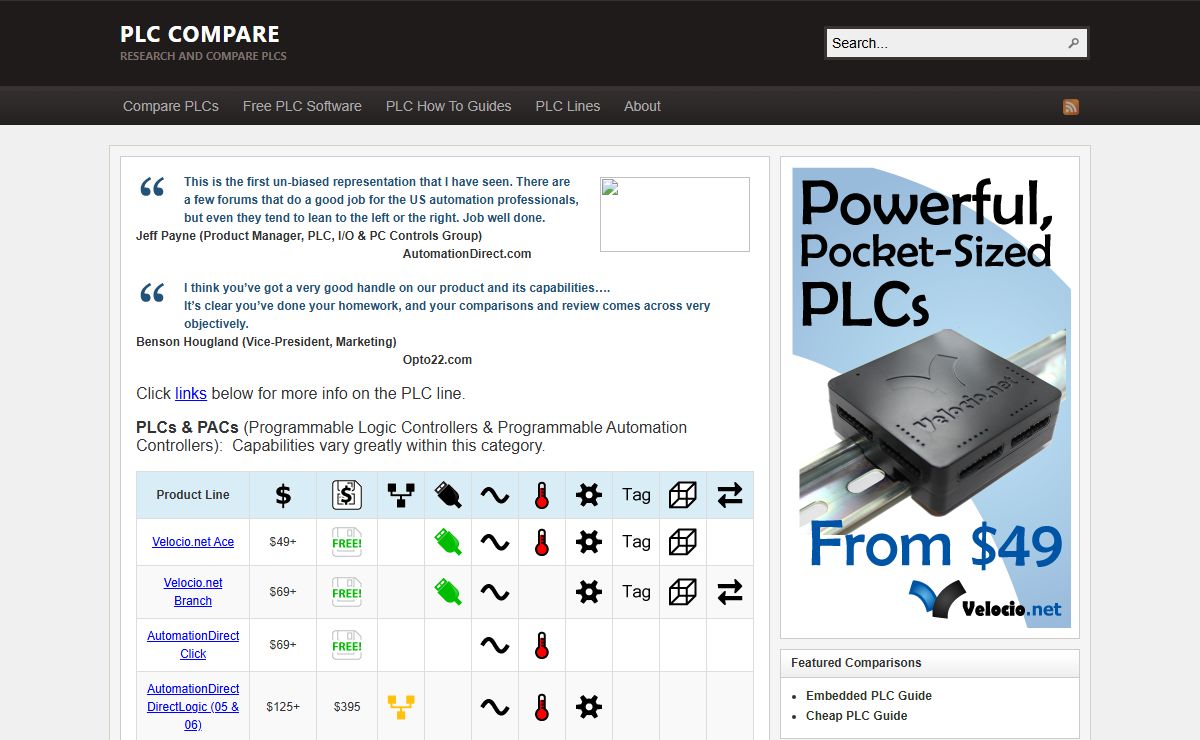Click the RSS feed icon

point(1070,107)
